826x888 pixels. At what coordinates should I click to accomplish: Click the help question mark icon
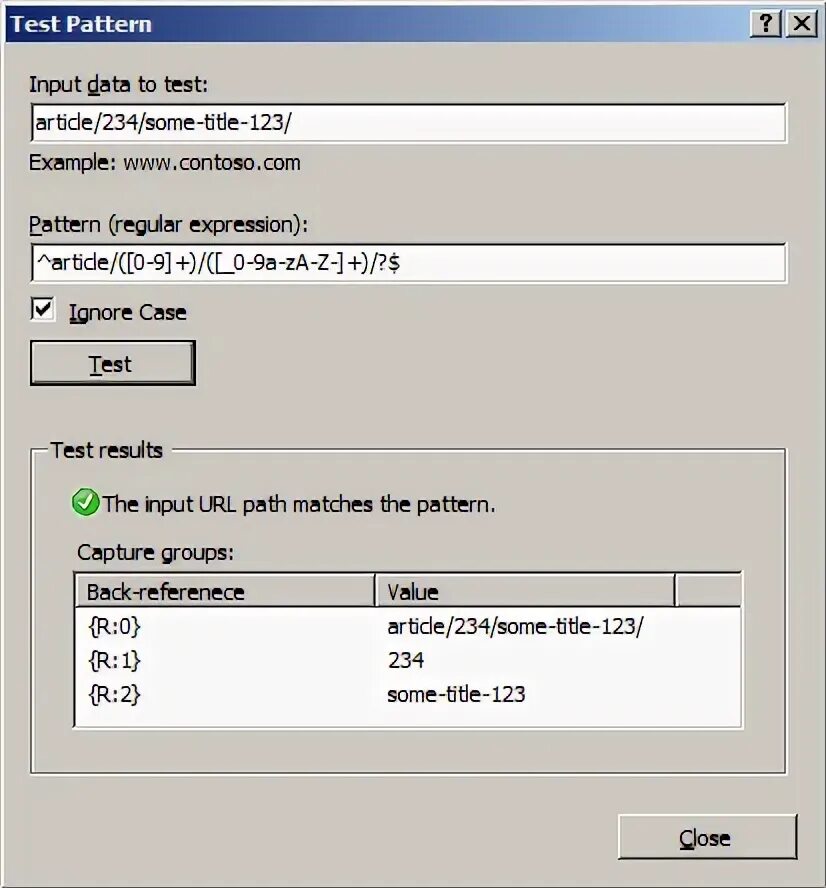(765, 24)
